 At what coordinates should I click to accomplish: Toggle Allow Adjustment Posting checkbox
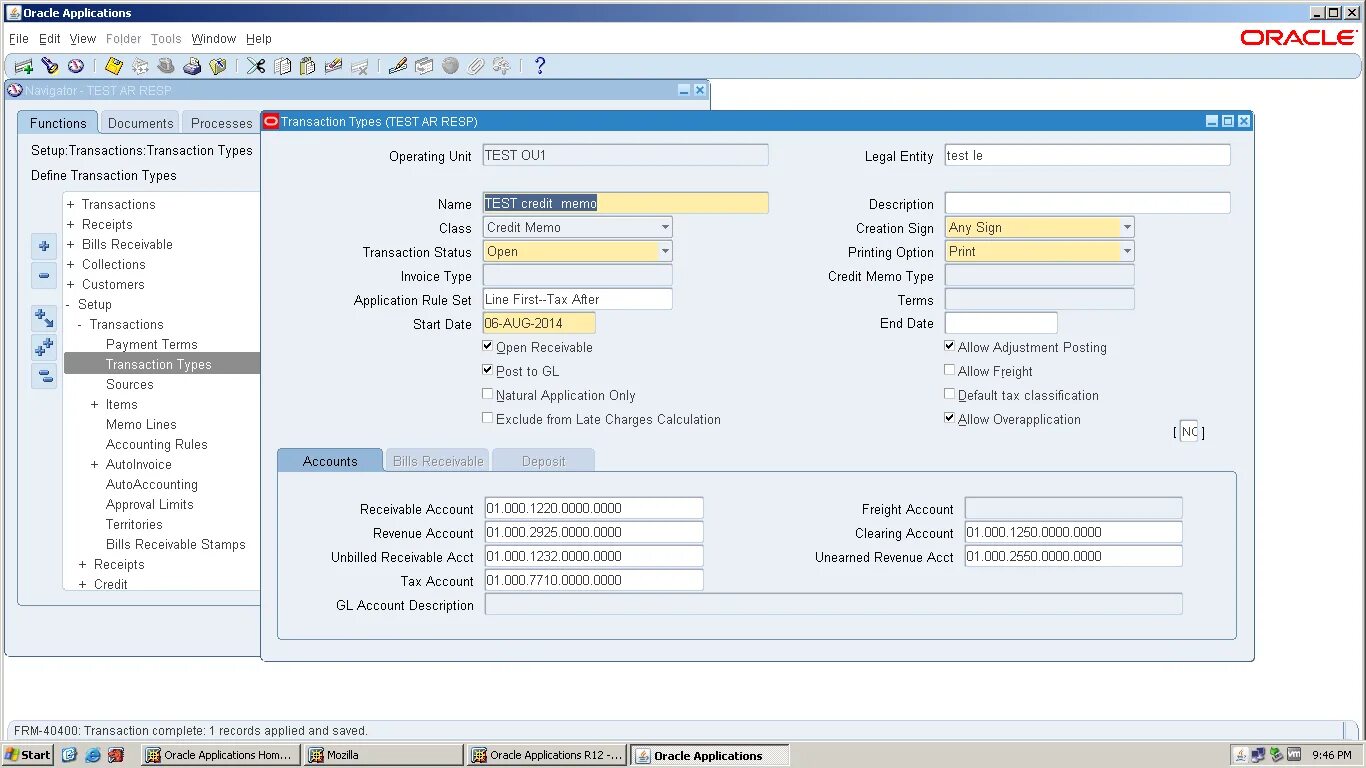[949, 346]
